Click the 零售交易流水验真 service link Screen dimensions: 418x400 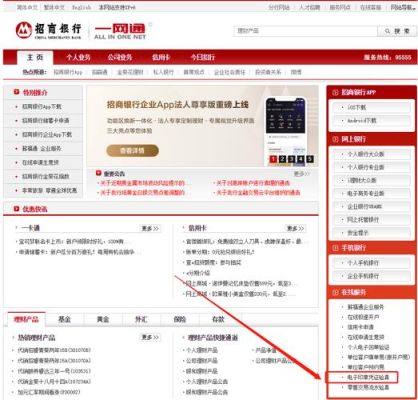(x=368, y=387)
